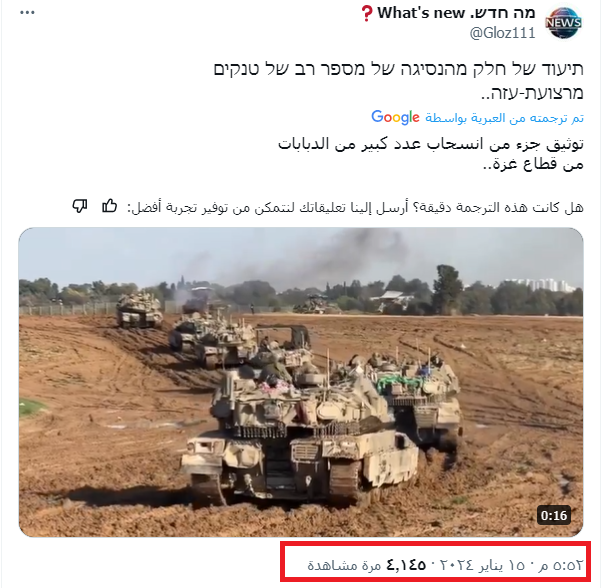The width and height of the screenshot is (602, 588).
Task: Click the Hebrew word מרצועת-עזה in tweet
Action: pyautogui.click(x=532, y=92)
